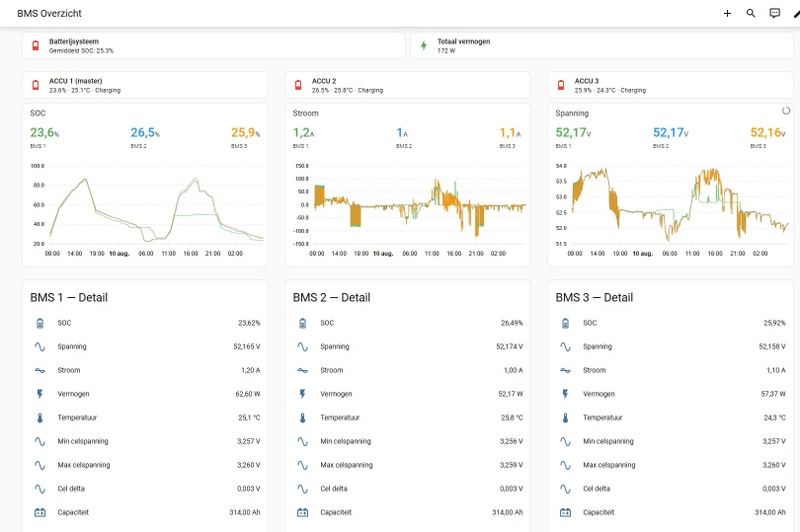Click the edit pencil icon in header

pyautogui.click(x=797, y=13)
